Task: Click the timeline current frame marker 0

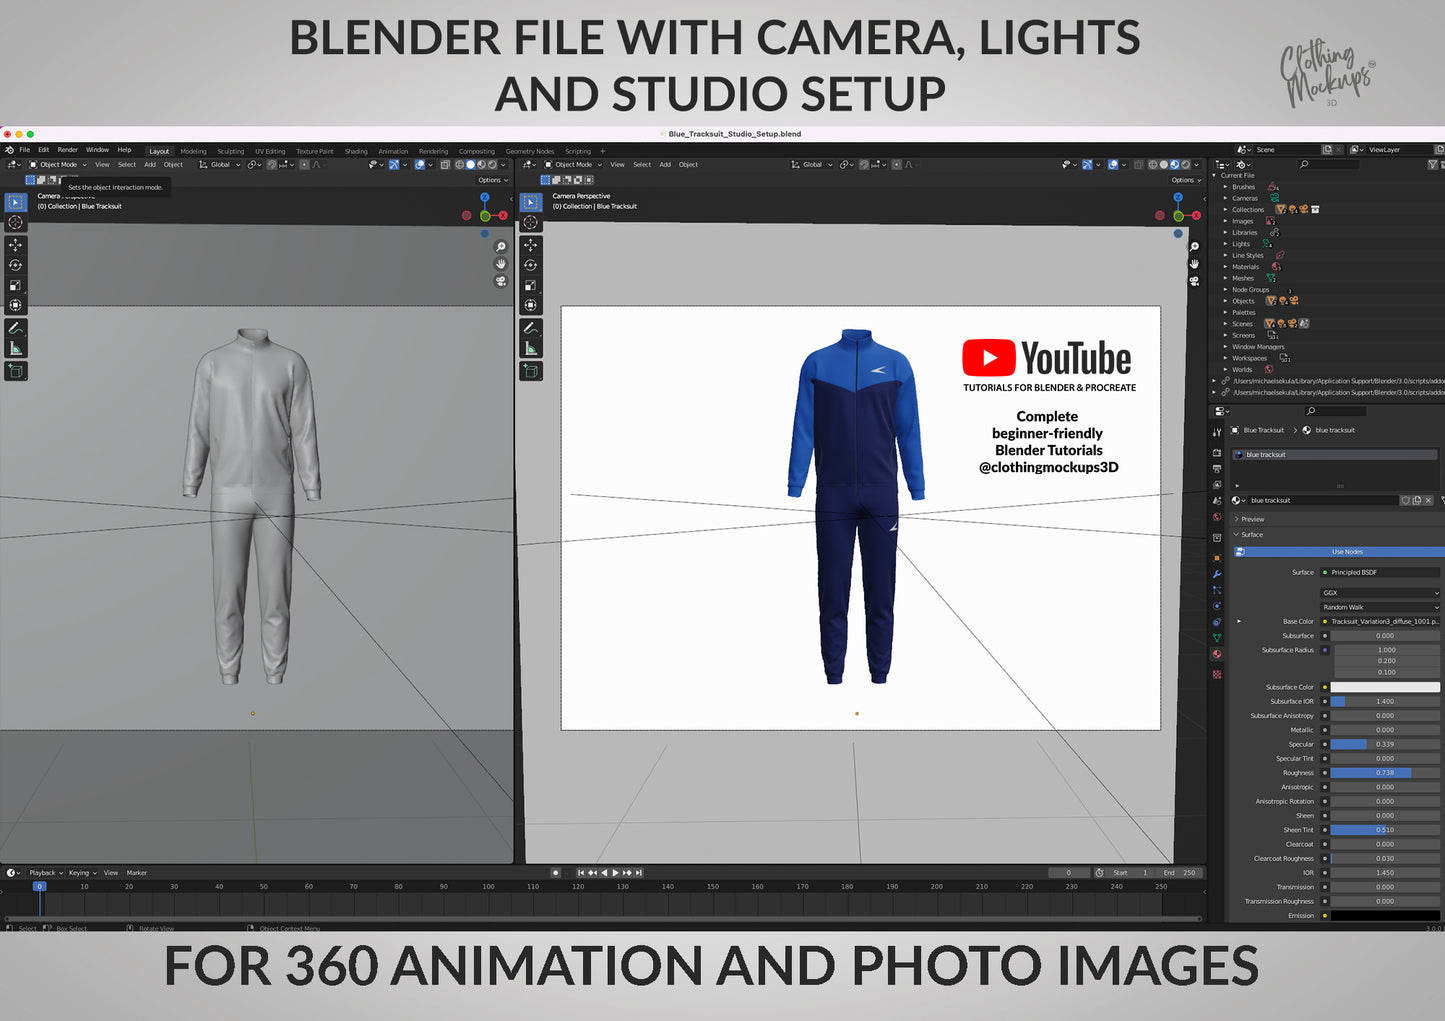Action: pos(40,887)
